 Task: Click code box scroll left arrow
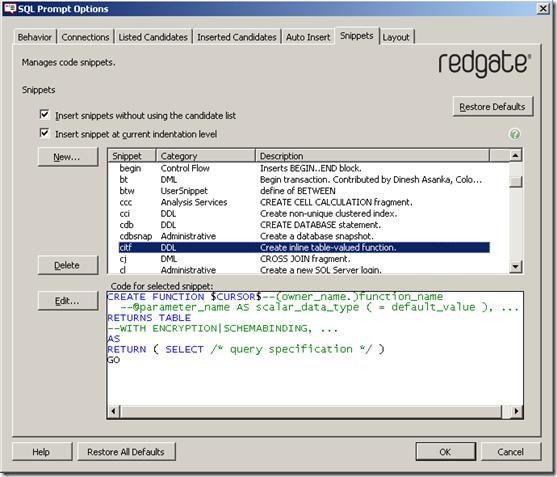click(113, 411)
